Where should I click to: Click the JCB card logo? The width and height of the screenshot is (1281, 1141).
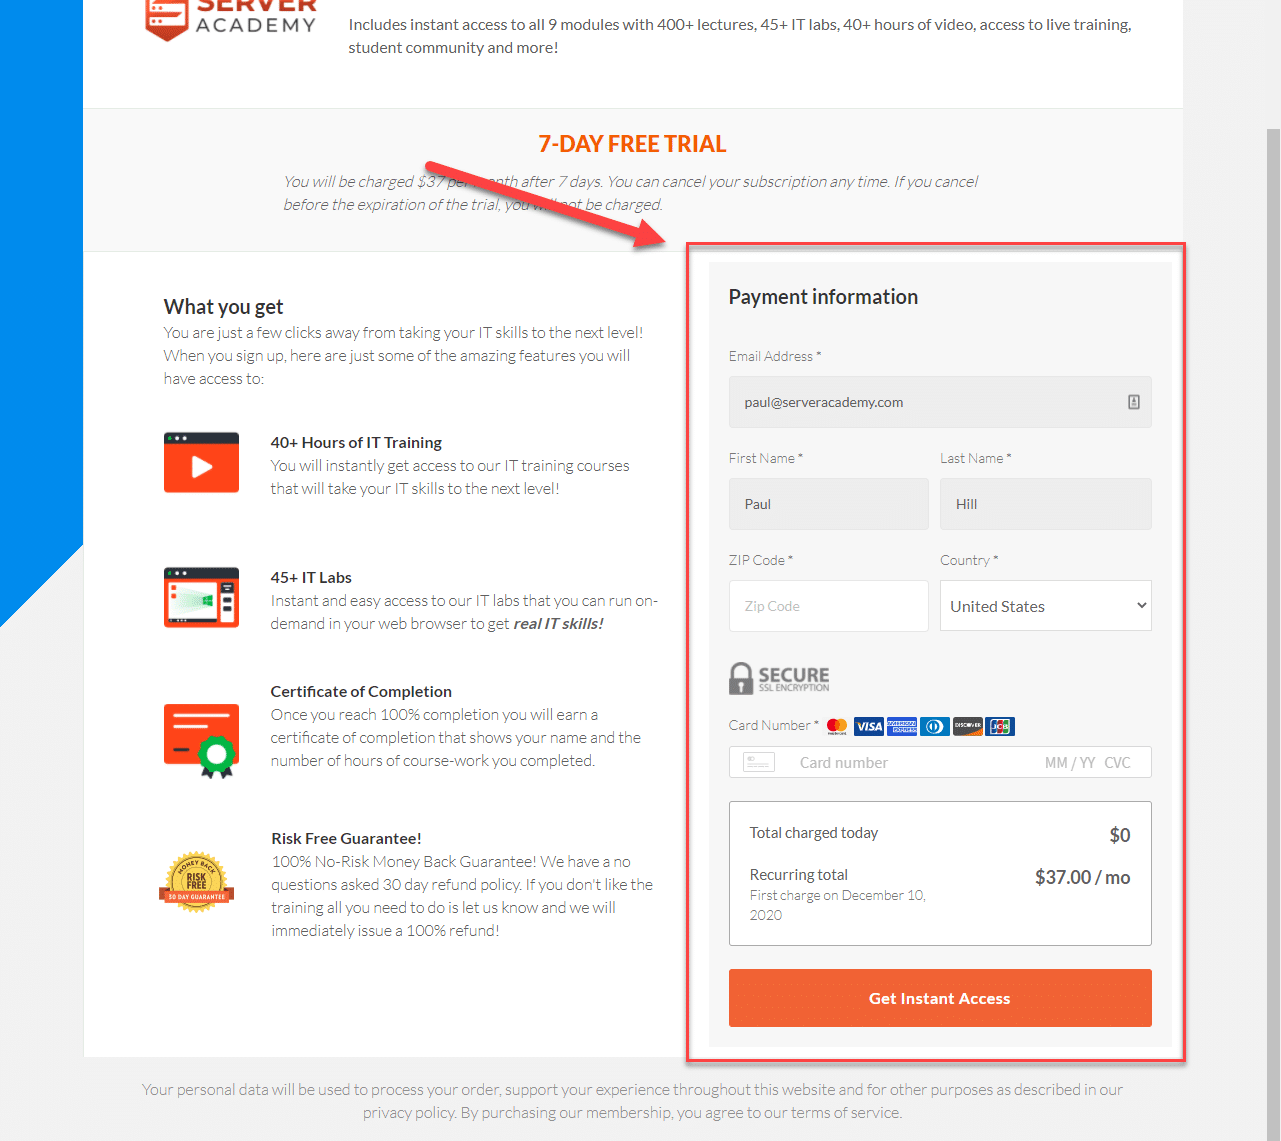pyautogui.click(x=1000, y=727)
